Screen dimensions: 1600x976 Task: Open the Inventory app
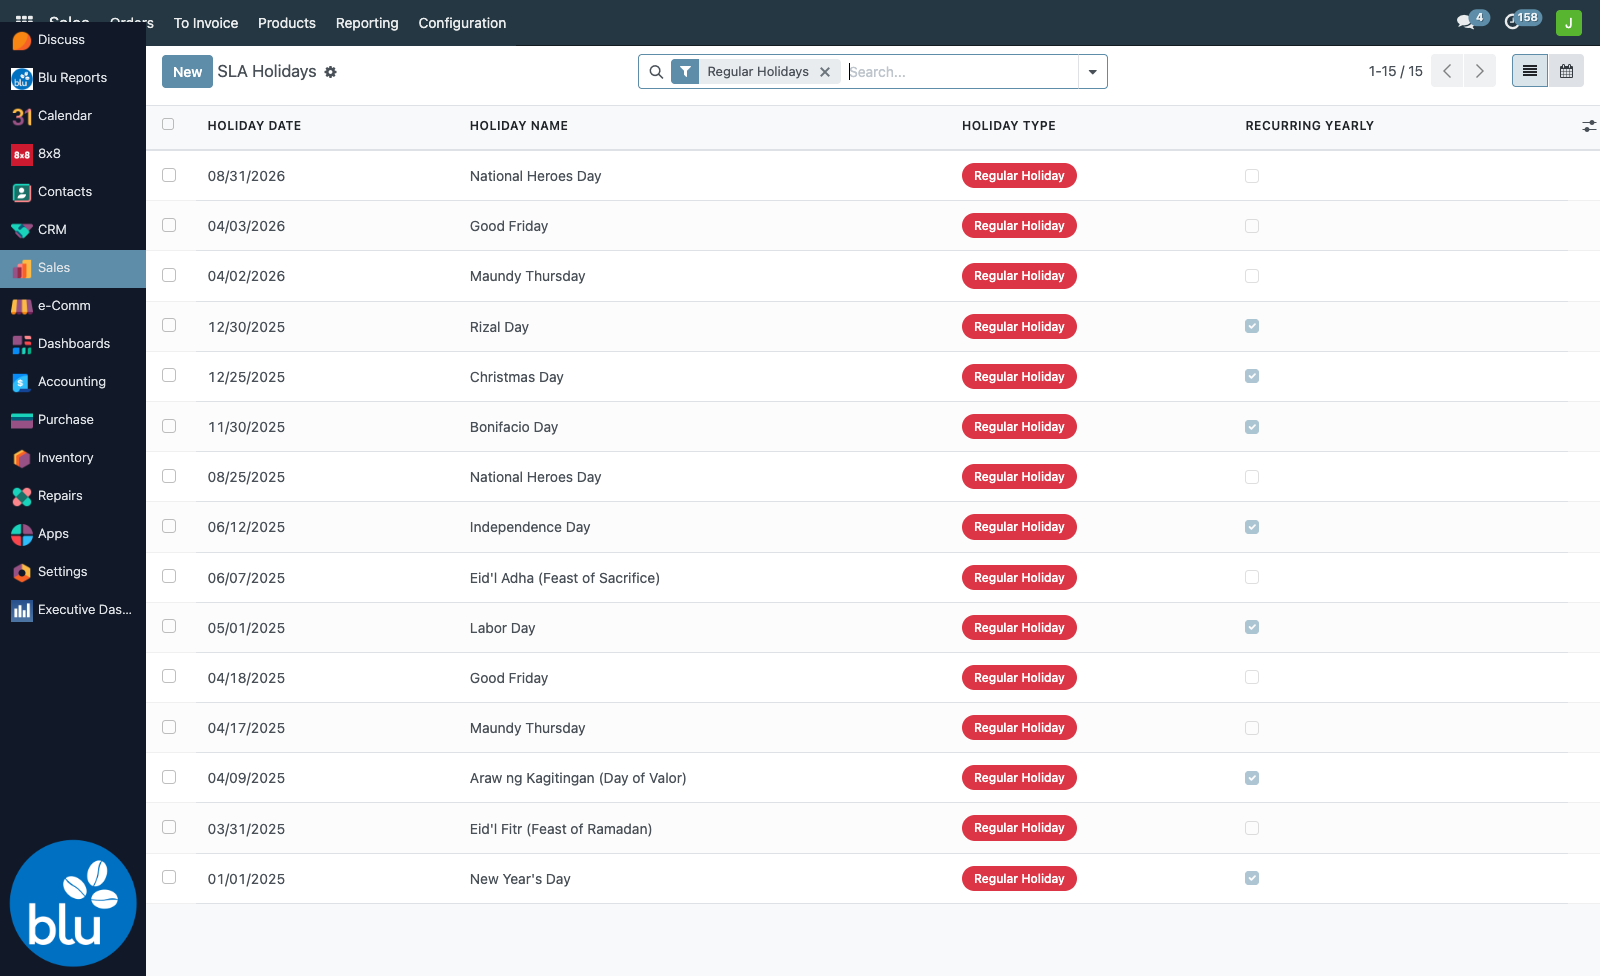[73, 458]
